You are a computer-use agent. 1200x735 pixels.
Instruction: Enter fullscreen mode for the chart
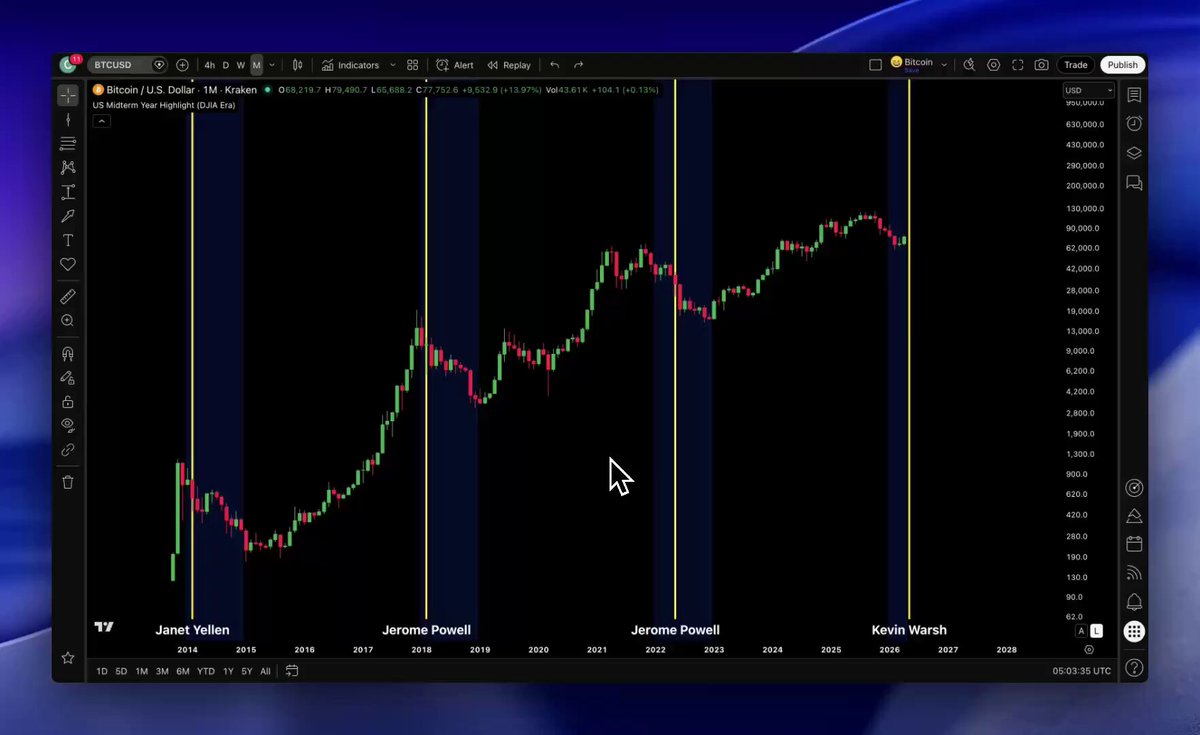[x=1018, y=65]
